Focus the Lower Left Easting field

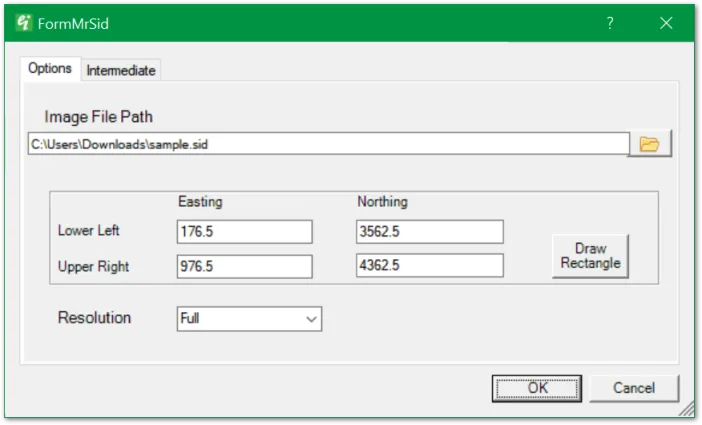(244, 232)
